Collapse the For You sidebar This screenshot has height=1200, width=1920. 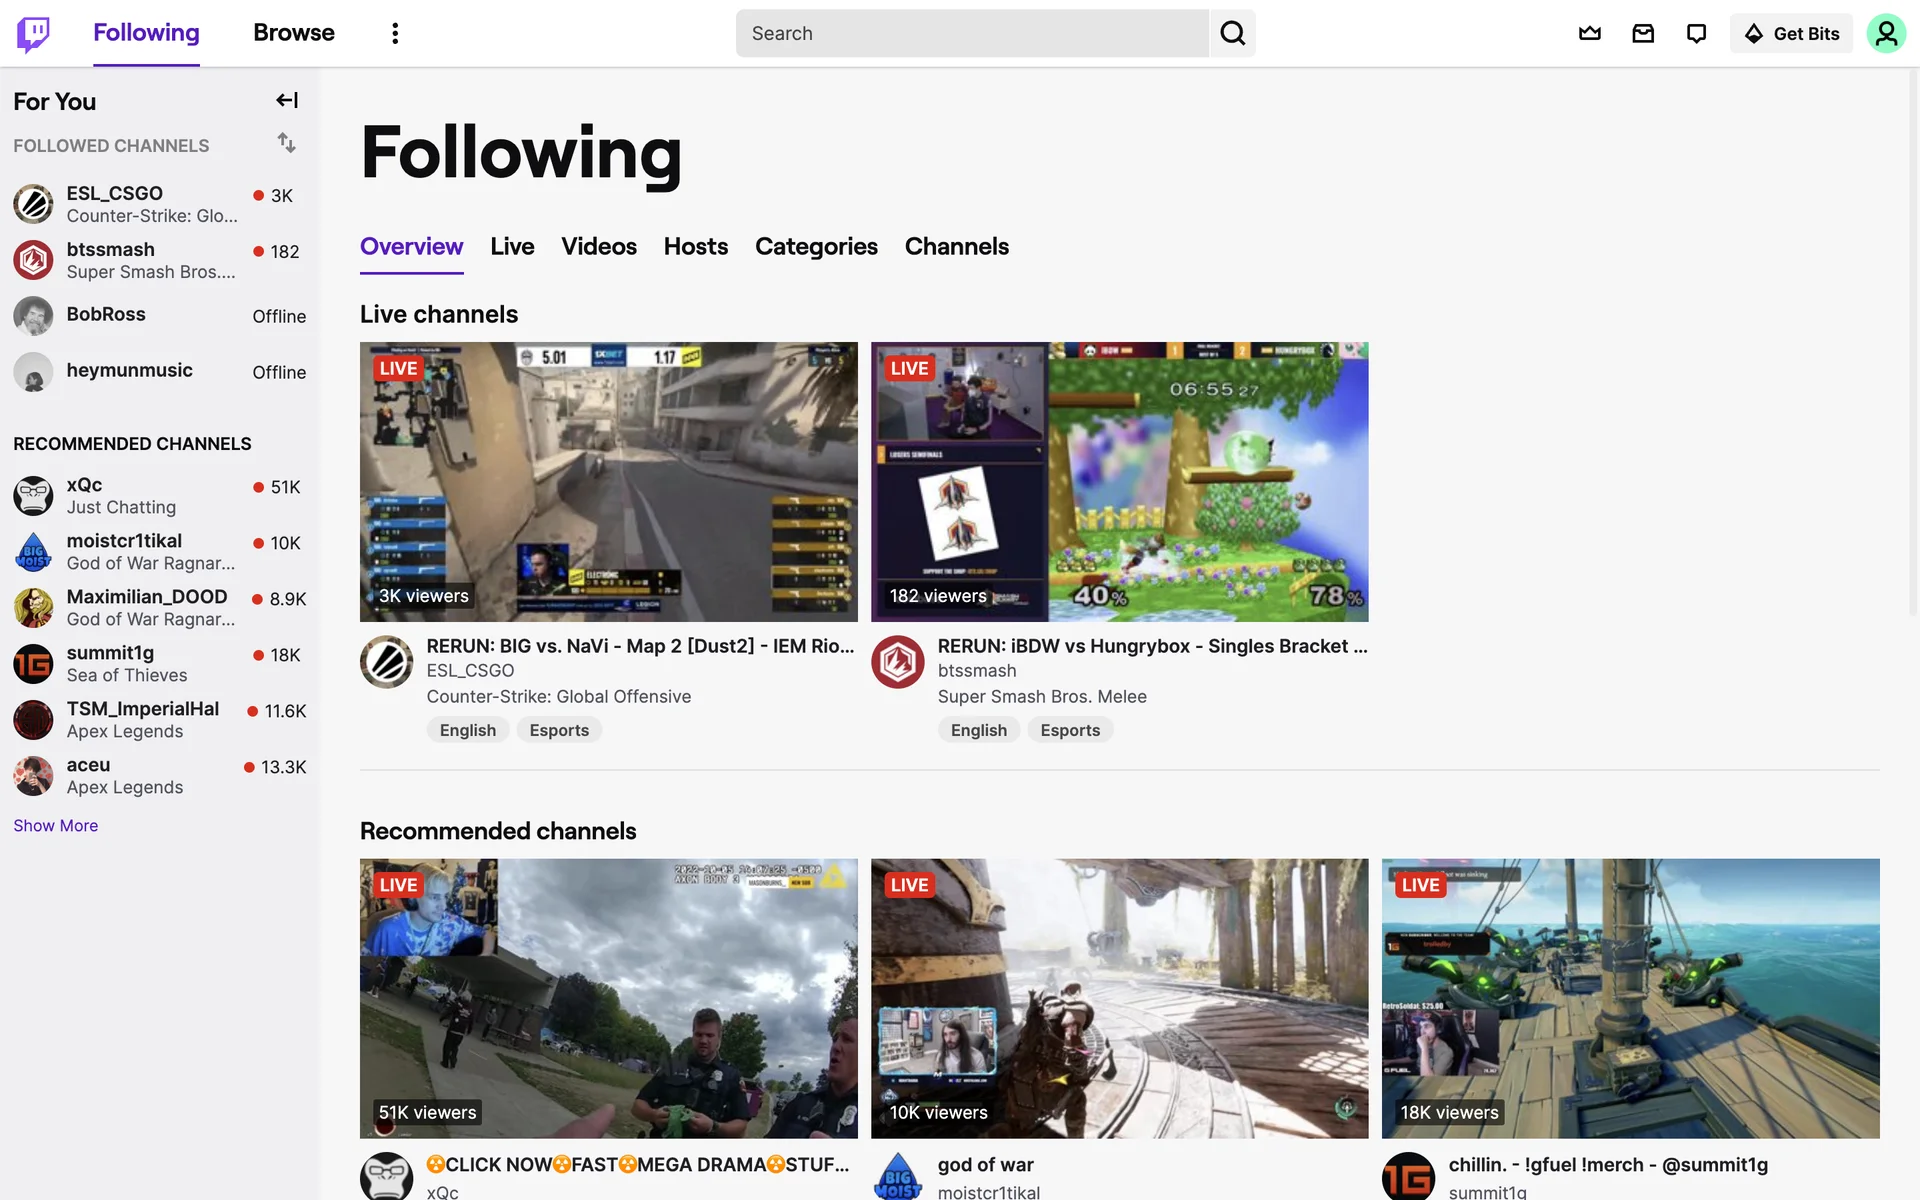(287, 100)
